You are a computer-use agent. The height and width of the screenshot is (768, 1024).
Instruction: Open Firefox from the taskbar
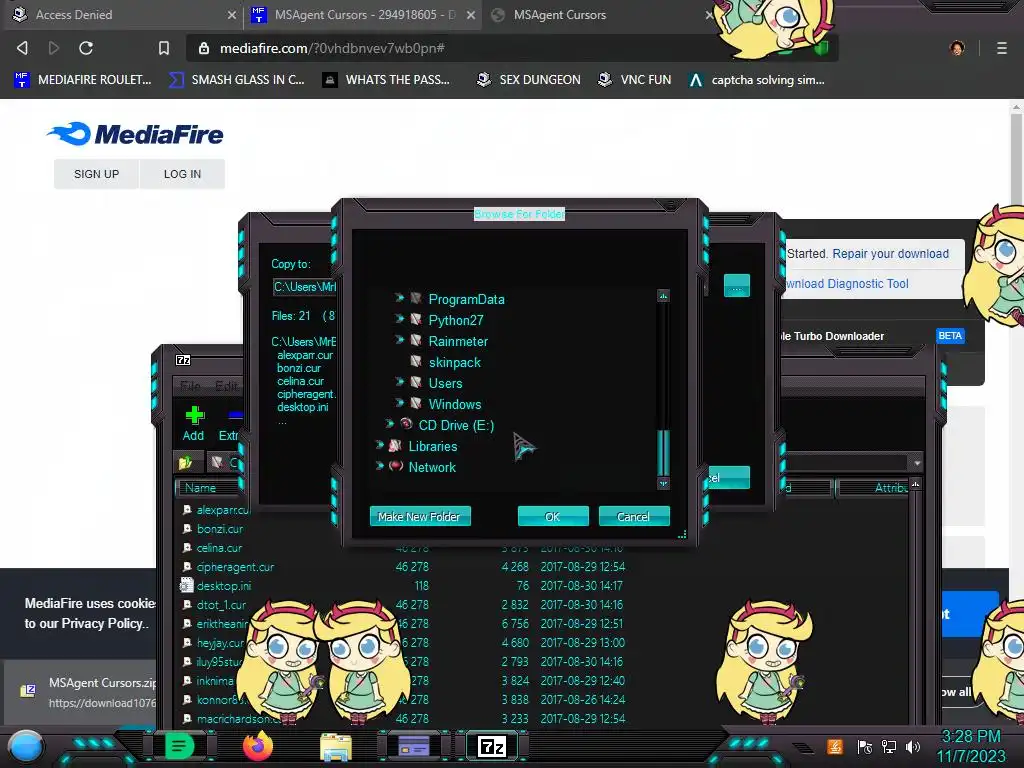pos(257,746)
